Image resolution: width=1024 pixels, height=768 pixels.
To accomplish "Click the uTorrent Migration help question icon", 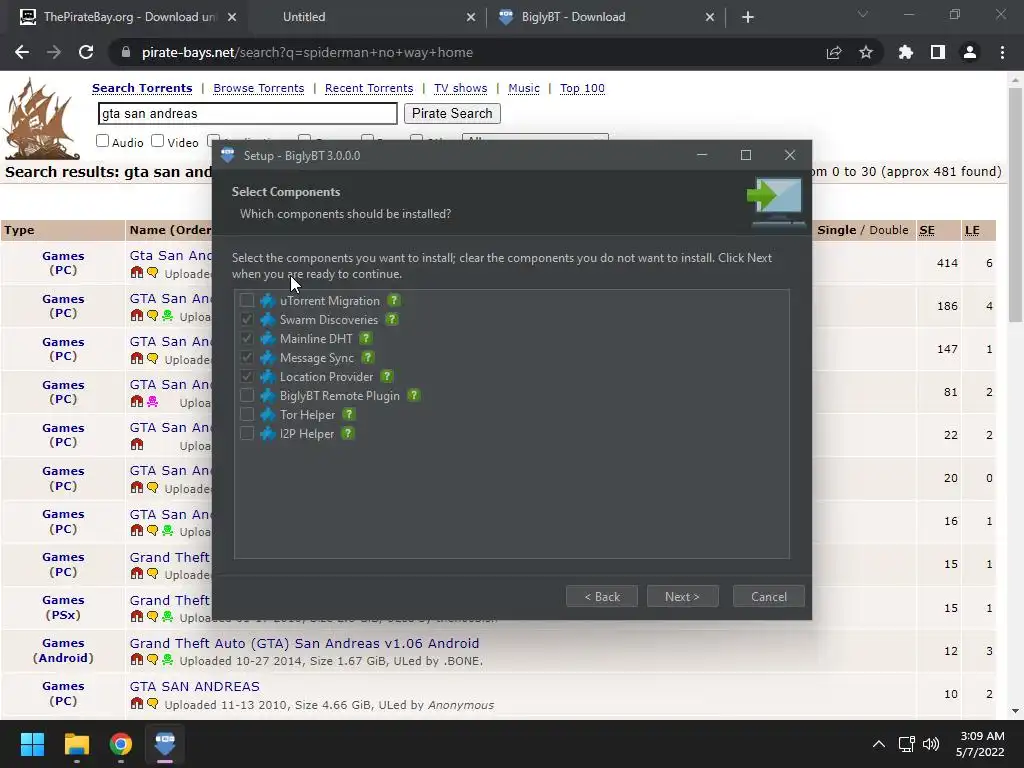I will click(393, 300).
